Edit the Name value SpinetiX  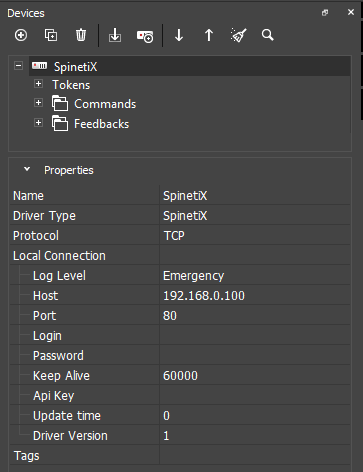[255, 195]
